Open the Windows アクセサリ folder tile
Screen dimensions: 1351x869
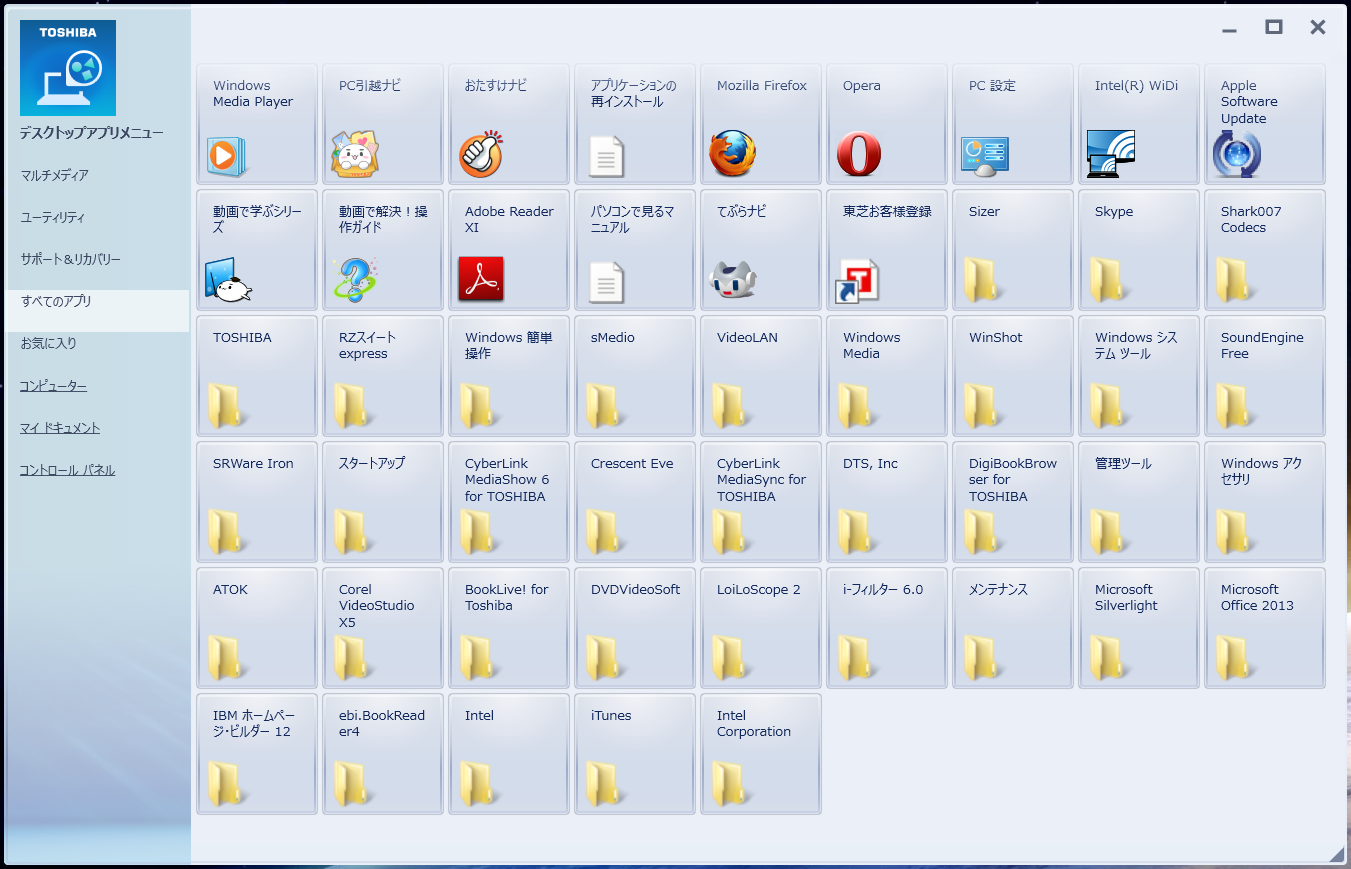click(x=1265, y=502)
